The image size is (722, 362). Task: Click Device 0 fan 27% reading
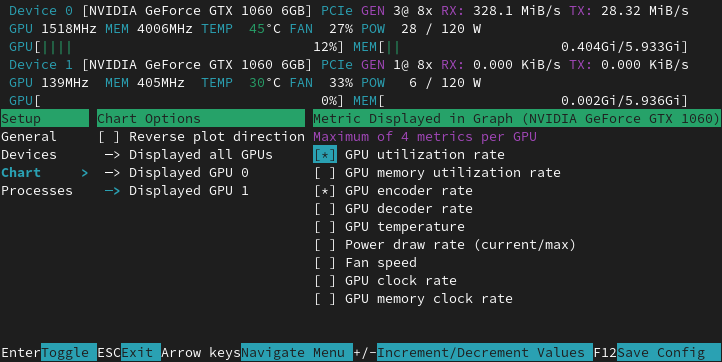click(341, 29)
